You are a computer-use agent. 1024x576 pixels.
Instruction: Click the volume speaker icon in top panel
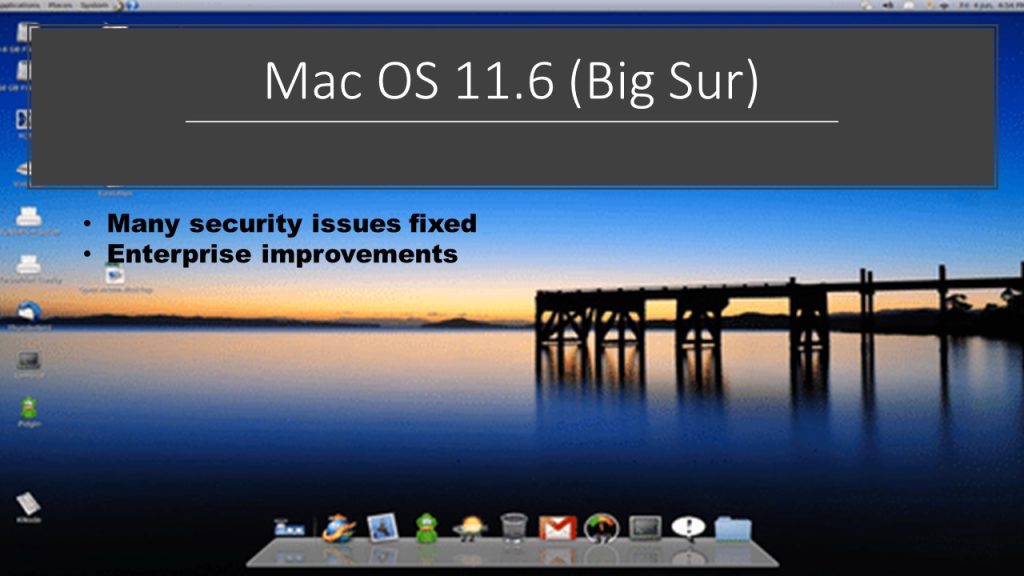pos(887,5)
